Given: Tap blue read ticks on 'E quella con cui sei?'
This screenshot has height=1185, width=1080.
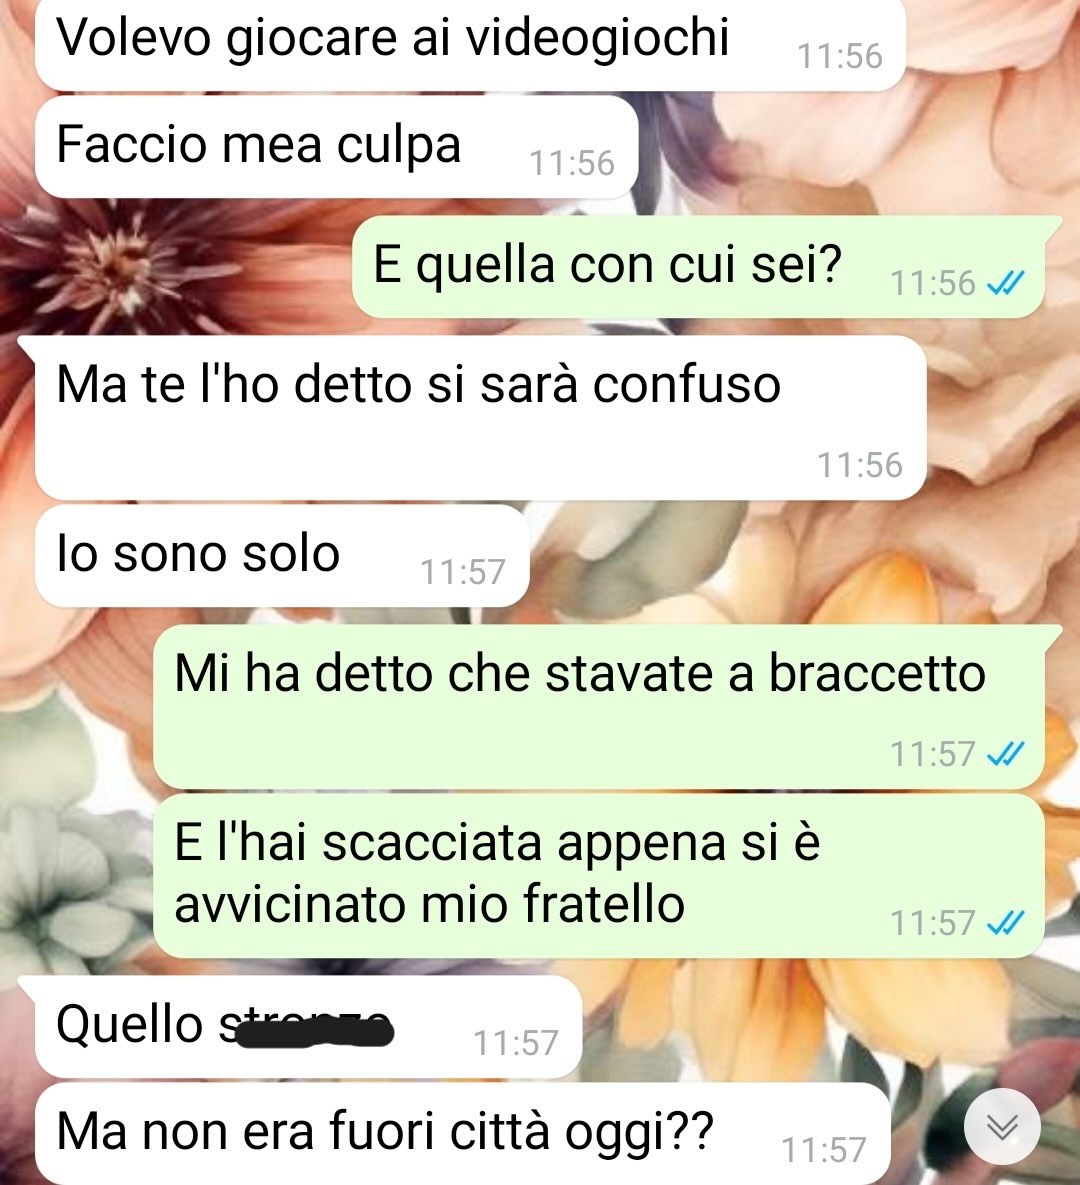Looking at the screenshot, I should tap(1006, 283).
